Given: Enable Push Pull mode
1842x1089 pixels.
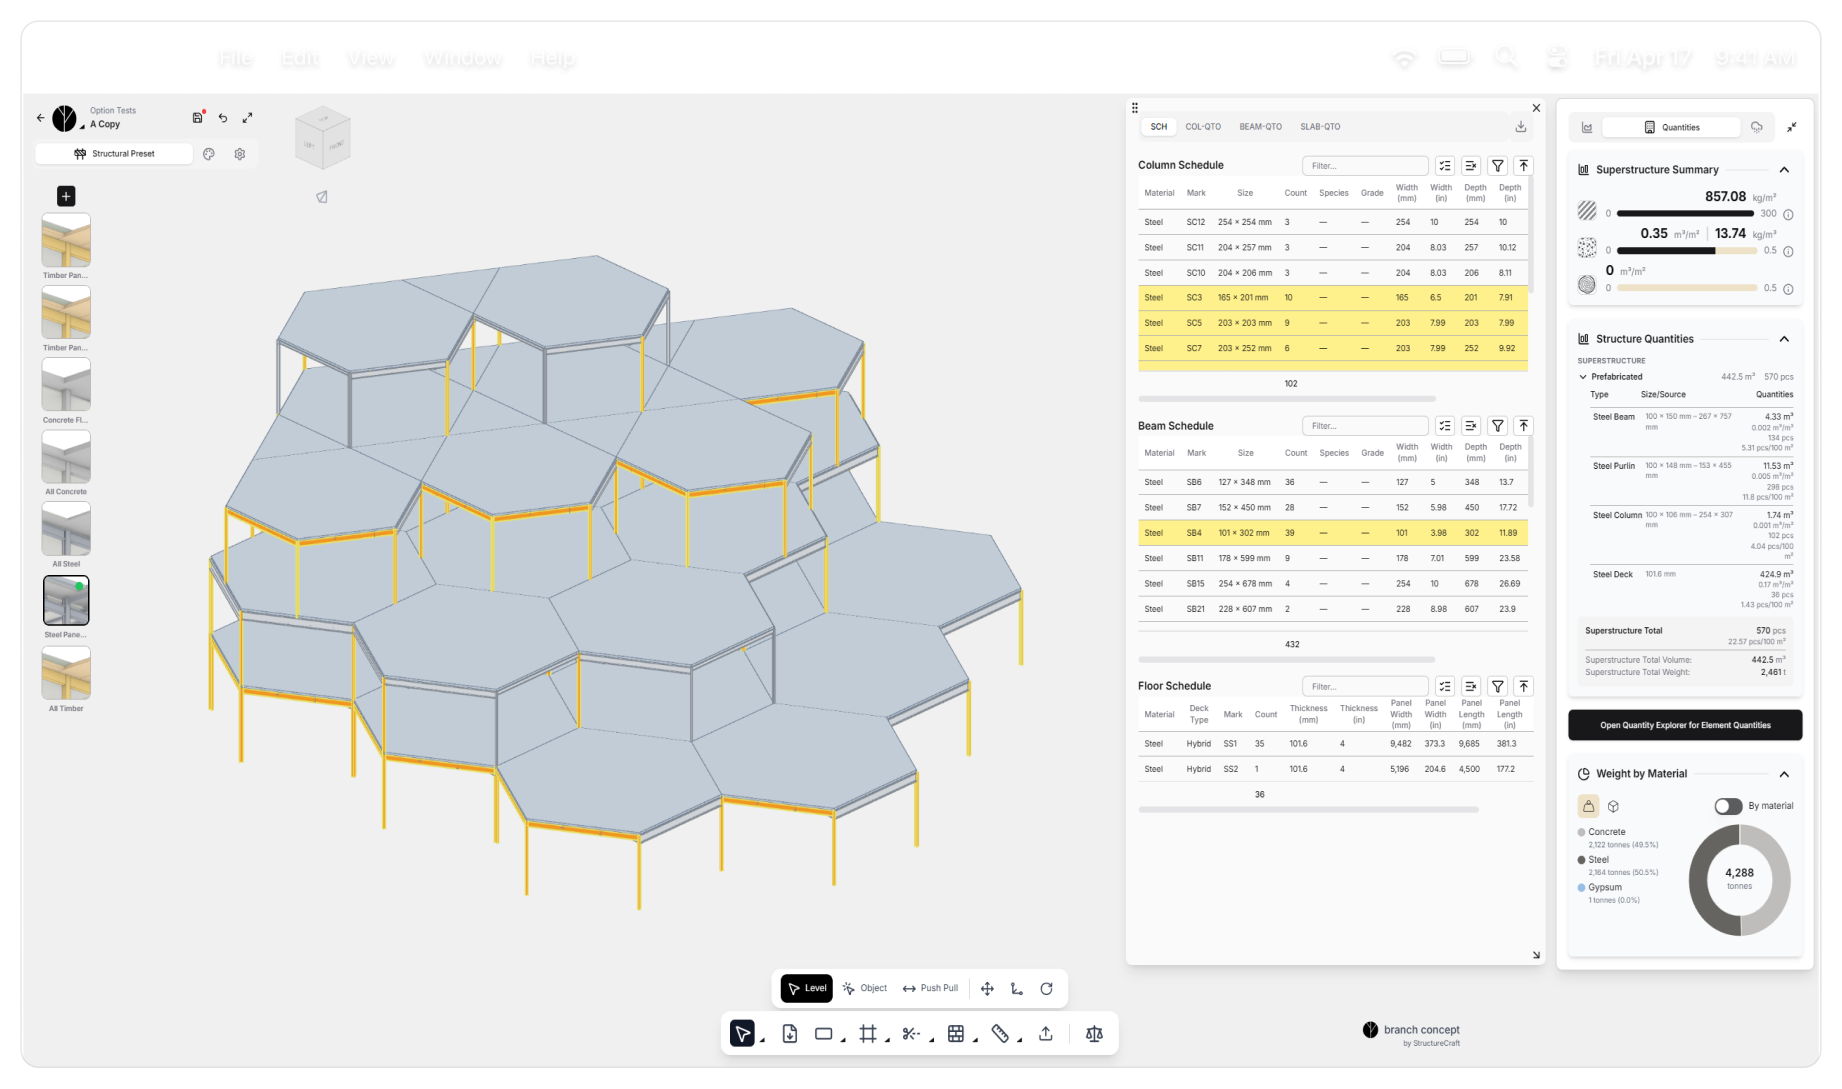Looking at the screenshot, I should coord(930,988).
